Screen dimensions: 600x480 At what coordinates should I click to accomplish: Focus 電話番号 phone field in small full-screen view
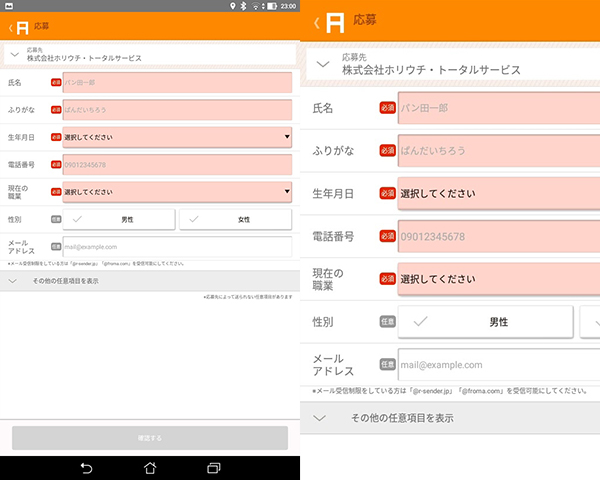[x=177, y=165]
